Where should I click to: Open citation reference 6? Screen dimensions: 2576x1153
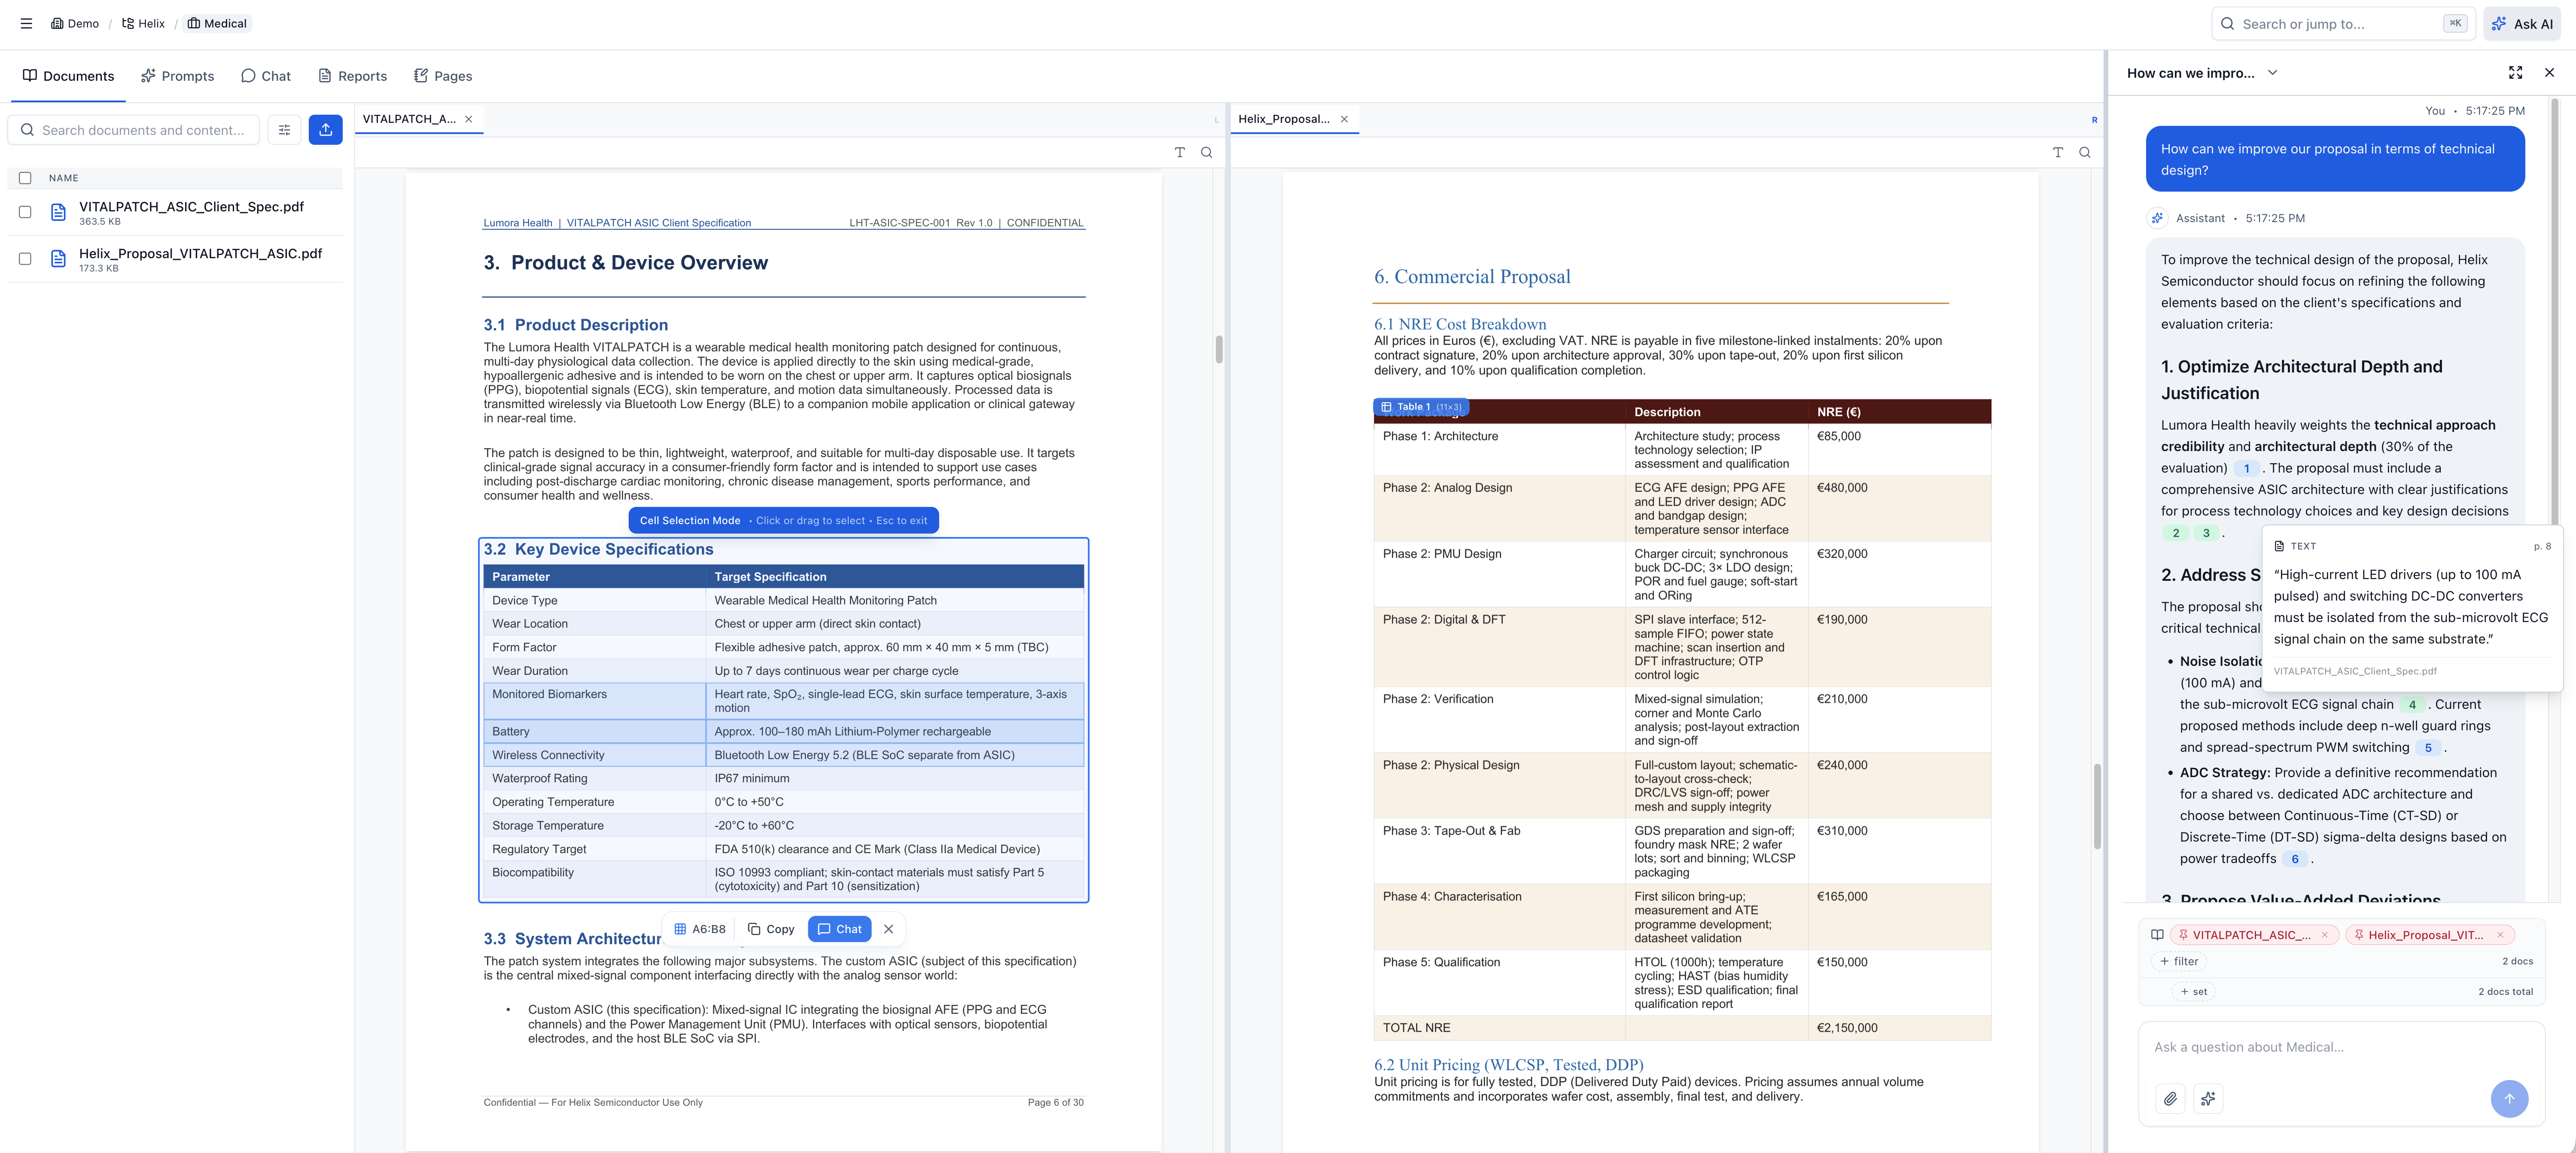coord(2295,859)
